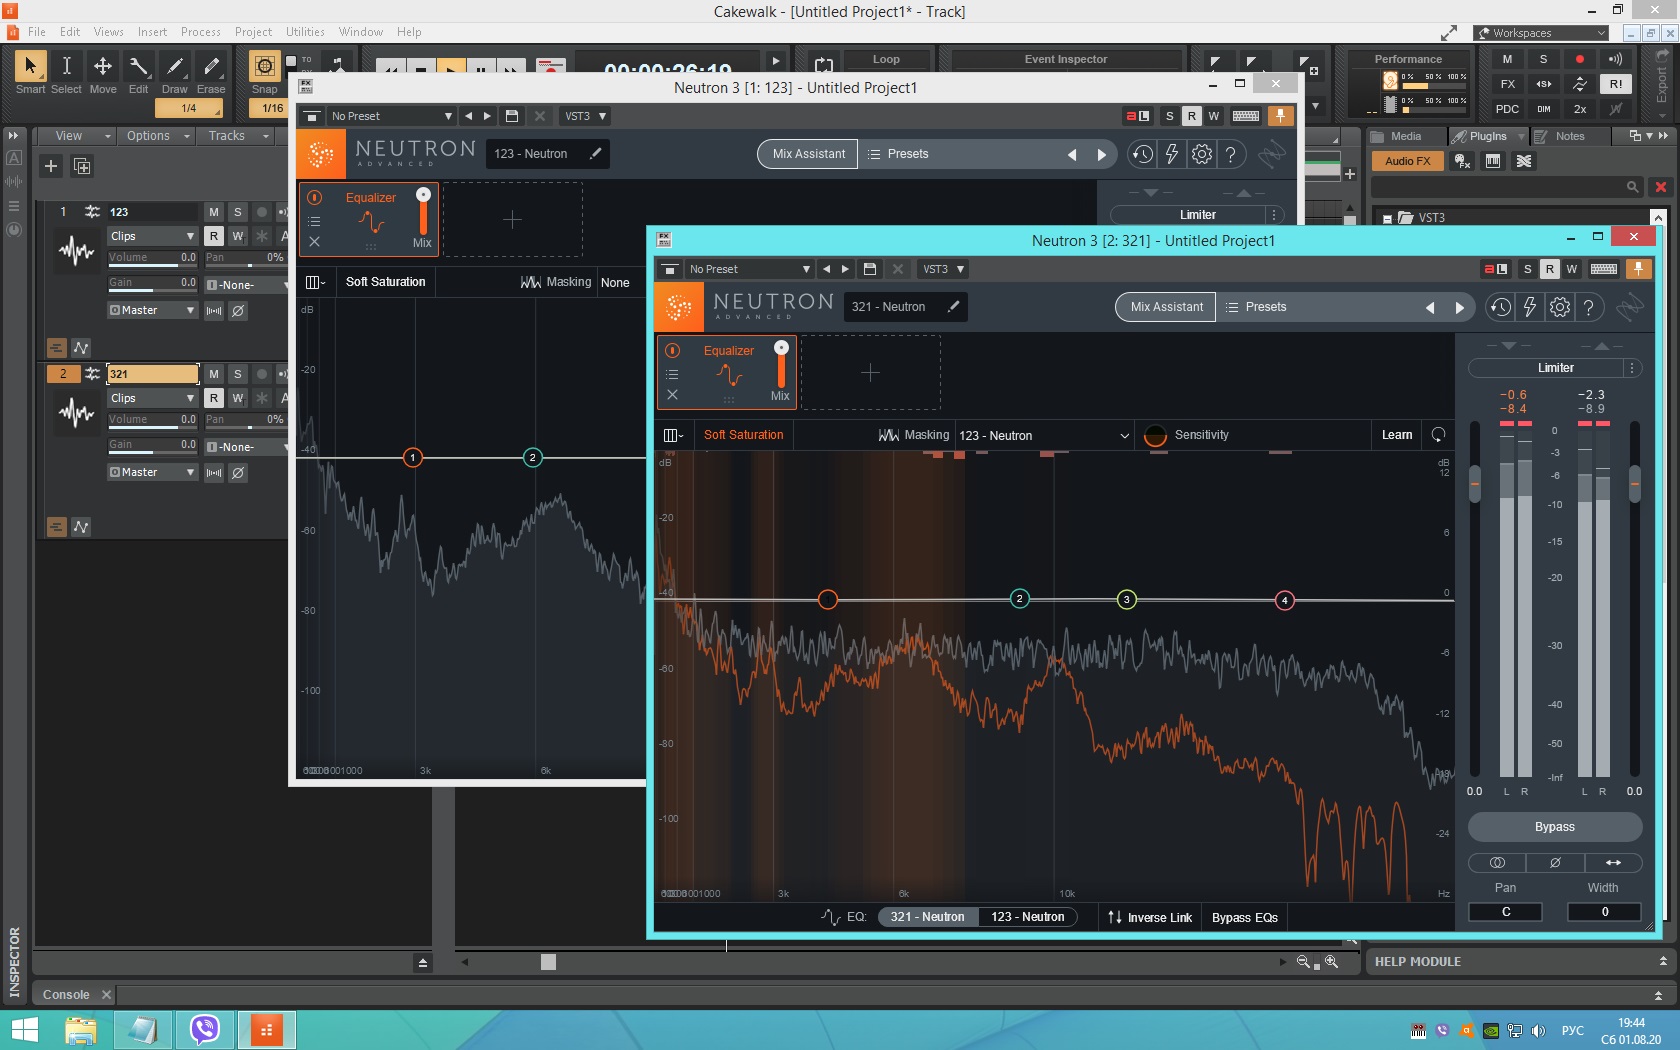Image resolution: width=1680 pixels, height=1050 pixels.
Task: Open the No Preset dropdown in front Neutron window
Action: (750, 269)
